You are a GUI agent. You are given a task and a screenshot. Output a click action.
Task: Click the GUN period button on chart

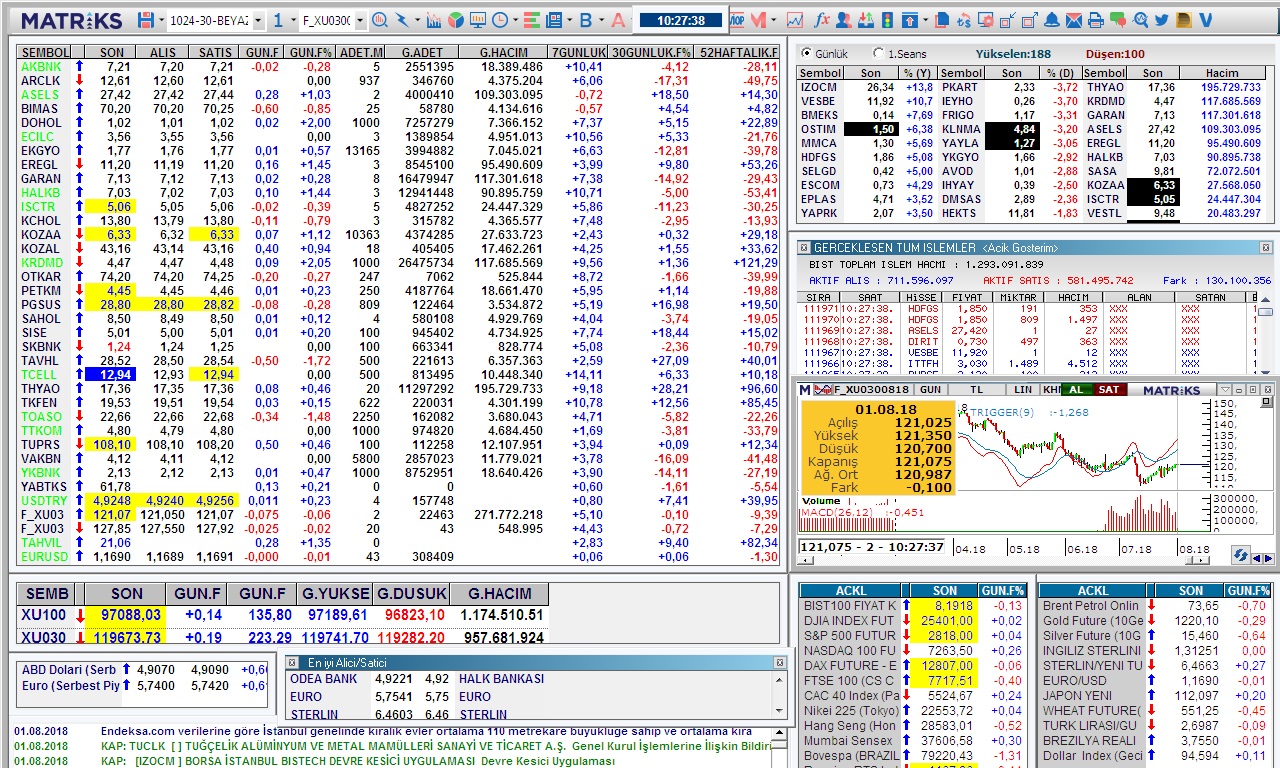[x=930, y=389]
